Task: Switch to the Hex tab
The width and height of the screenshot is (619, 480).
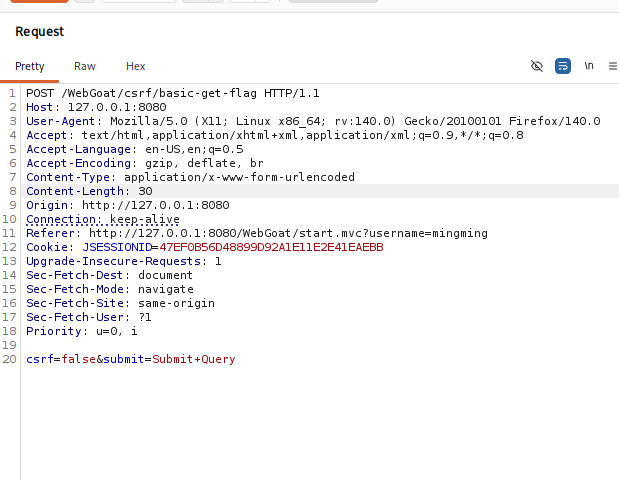Action: (x=135, y=66)
